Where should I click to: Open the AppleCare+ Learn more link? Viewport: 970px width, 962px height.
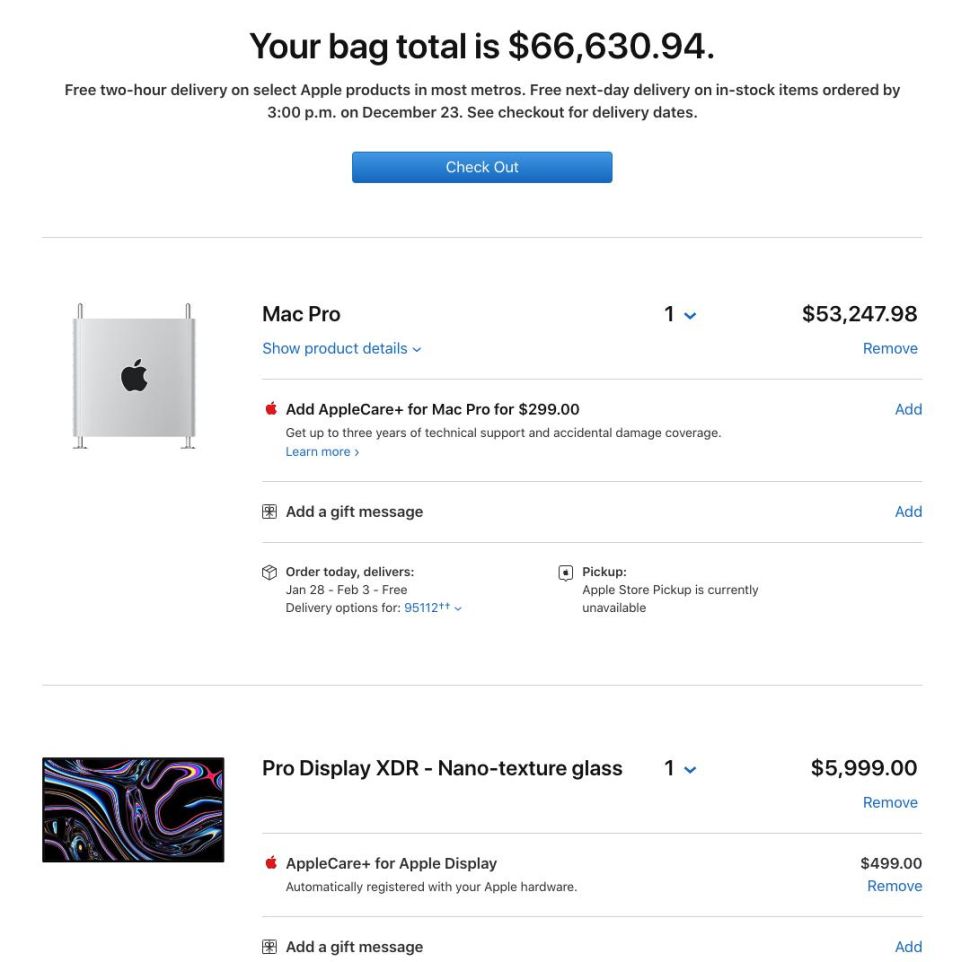pyautogui.click(x=322, y=452)
